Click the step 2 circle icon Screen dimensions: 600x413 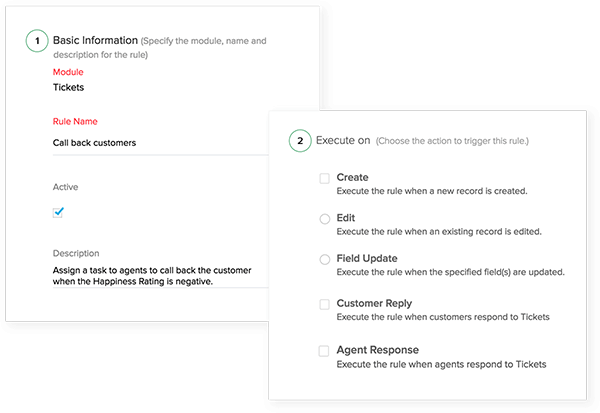297,141
